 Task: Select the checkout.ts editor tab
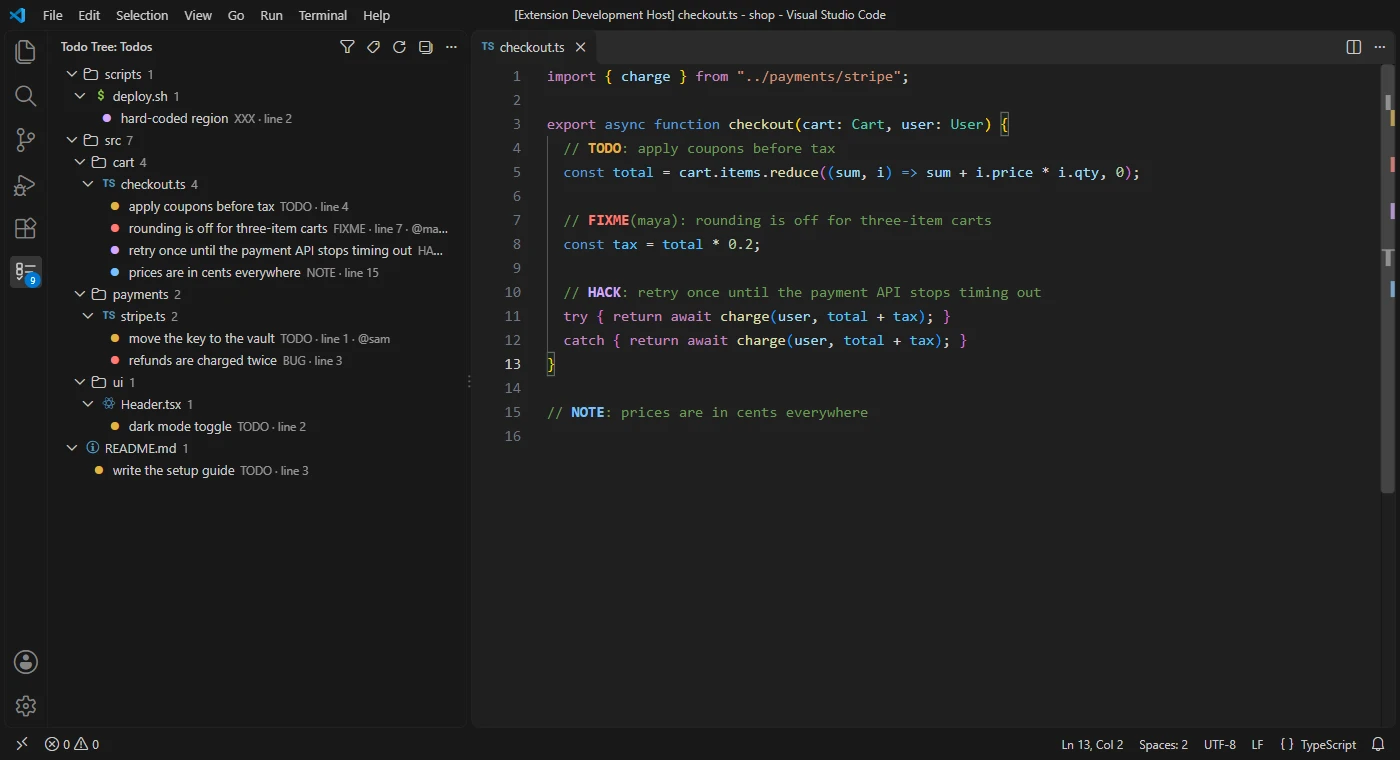534,47
